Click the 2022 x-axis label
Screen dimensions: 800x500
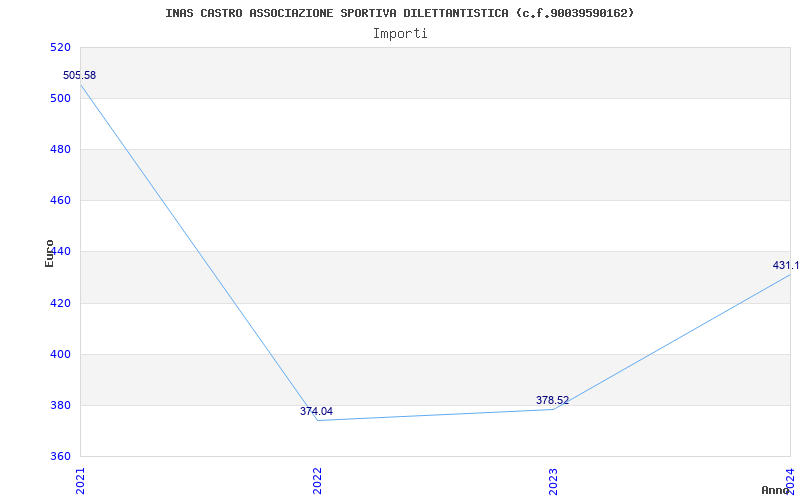[317, 481]
